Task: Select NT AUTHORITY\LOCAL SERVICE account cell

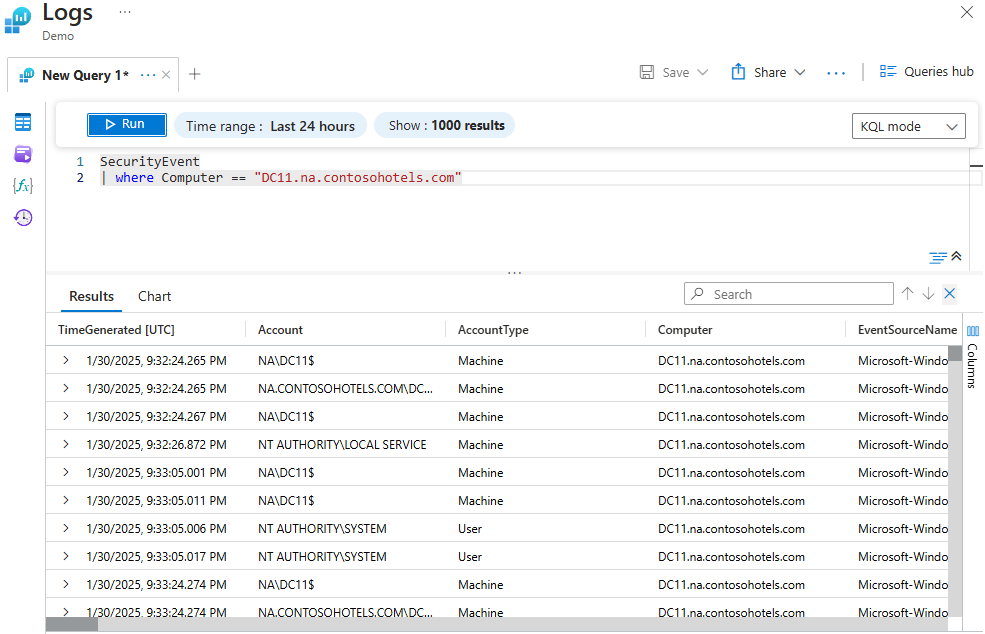Action: (x=342, y=445)
